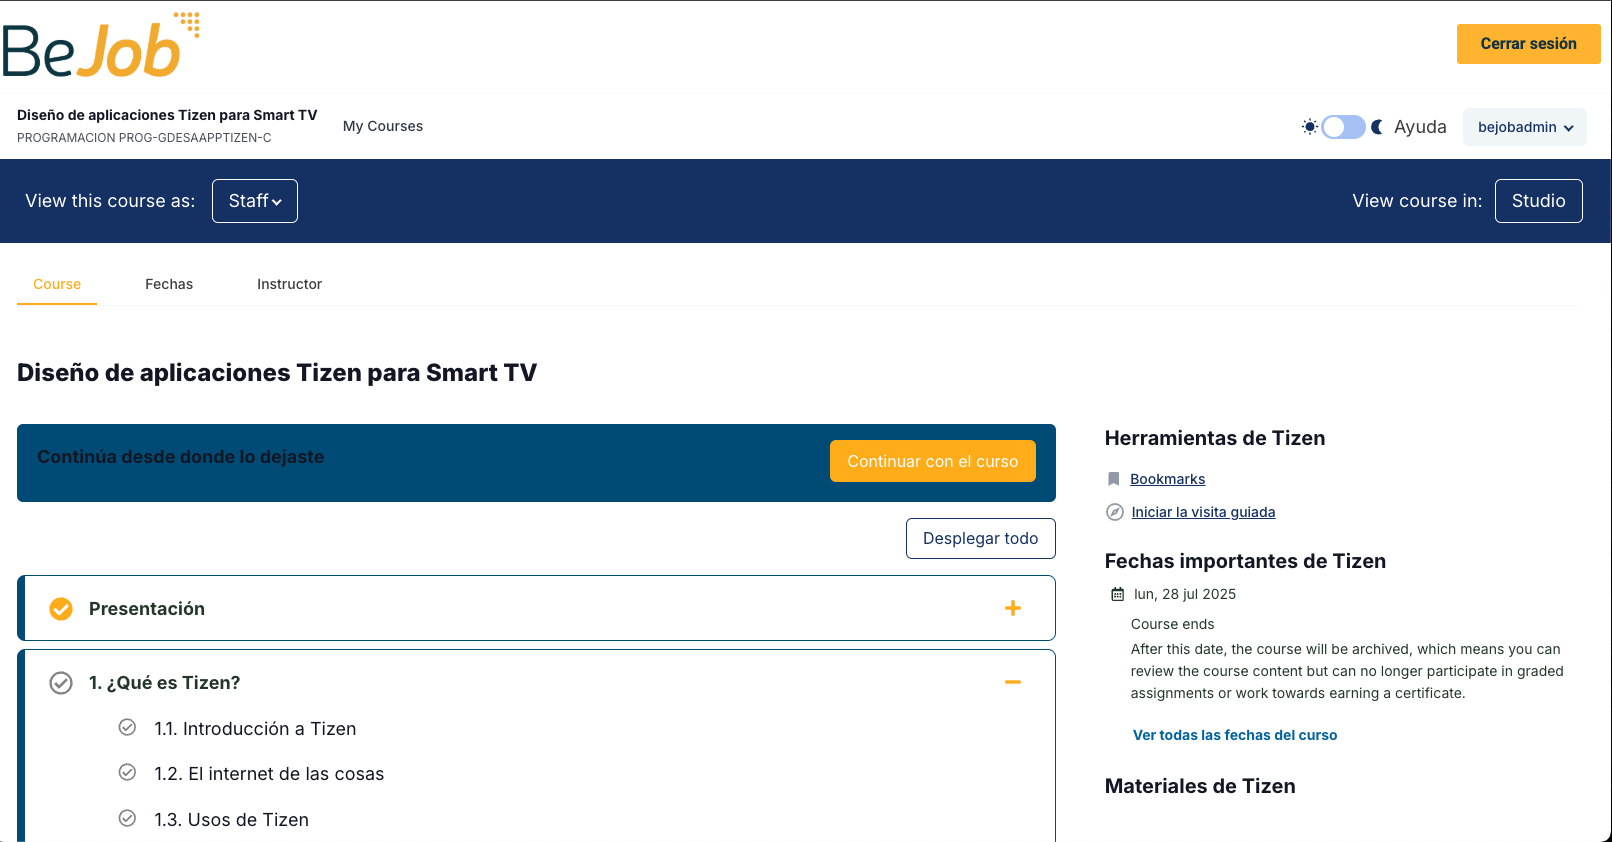Click Continuar con el curso button
1612x842 pixels.
[933, 461]
